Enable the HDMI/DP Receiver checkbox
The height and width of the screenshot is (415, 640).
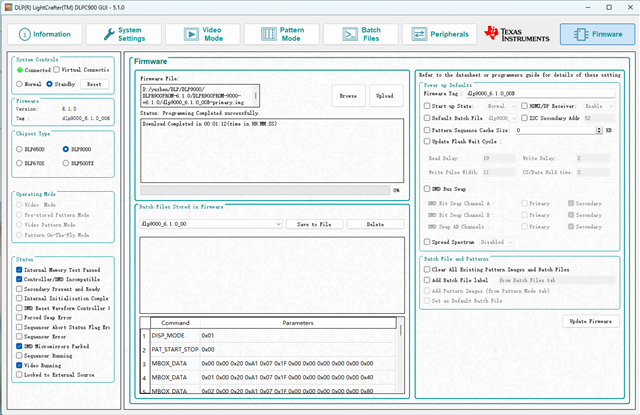(x=524, y=106)
